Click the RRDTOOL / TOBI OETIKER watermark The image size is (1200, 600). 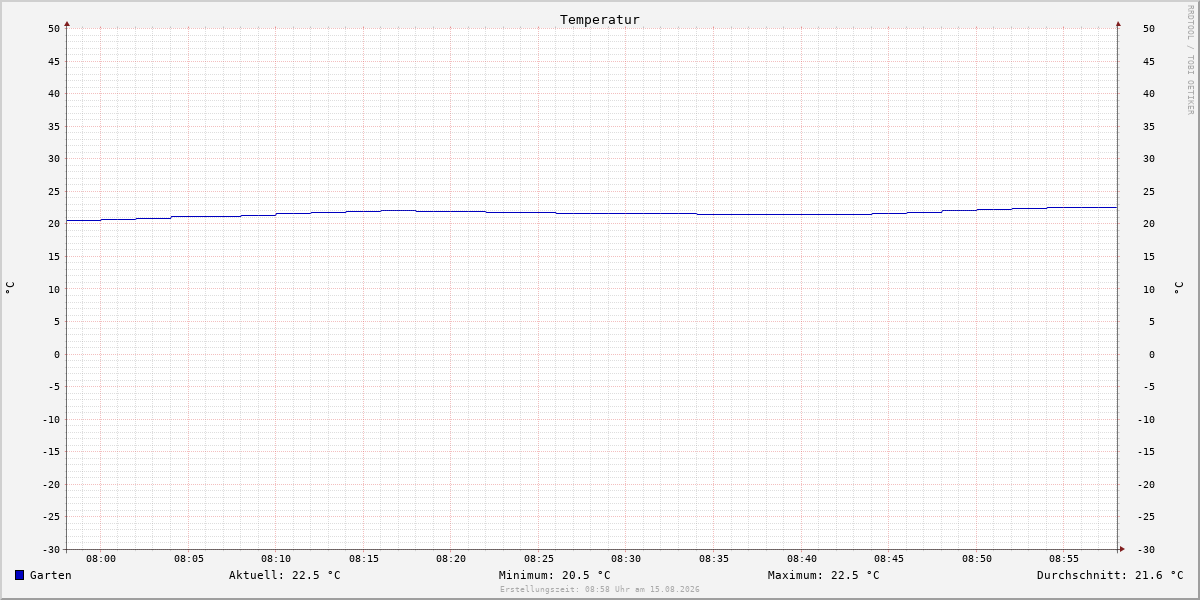[1190, 60]
